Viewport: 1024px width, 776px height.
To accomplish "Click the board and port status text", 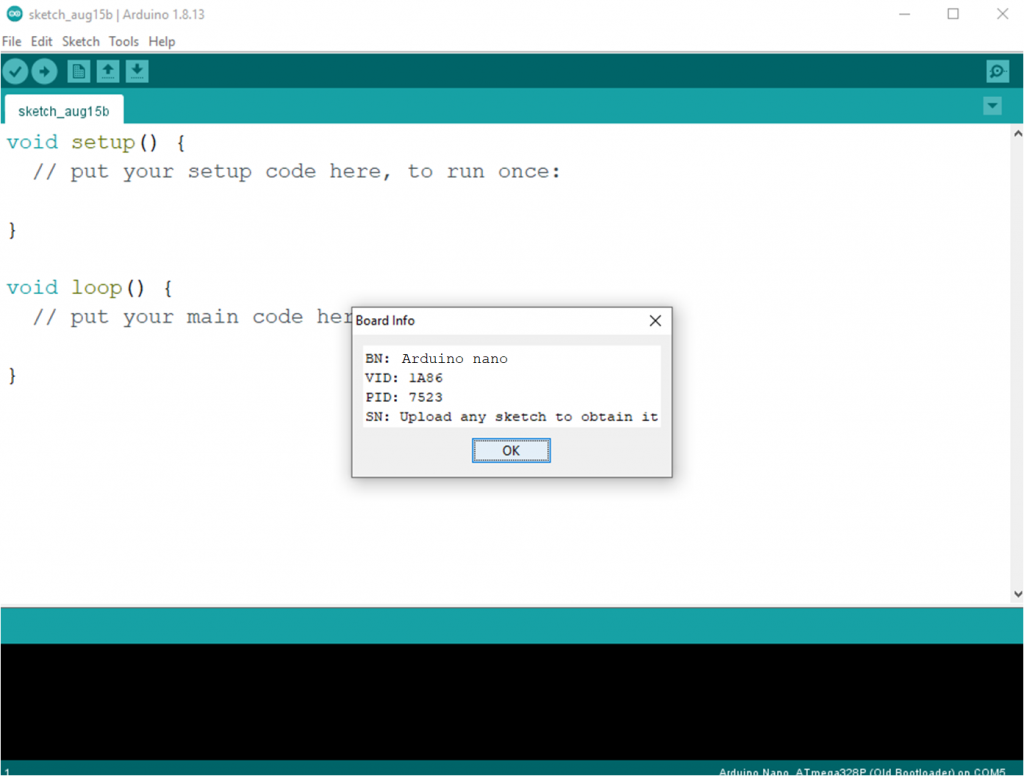I will click(862, 772).
